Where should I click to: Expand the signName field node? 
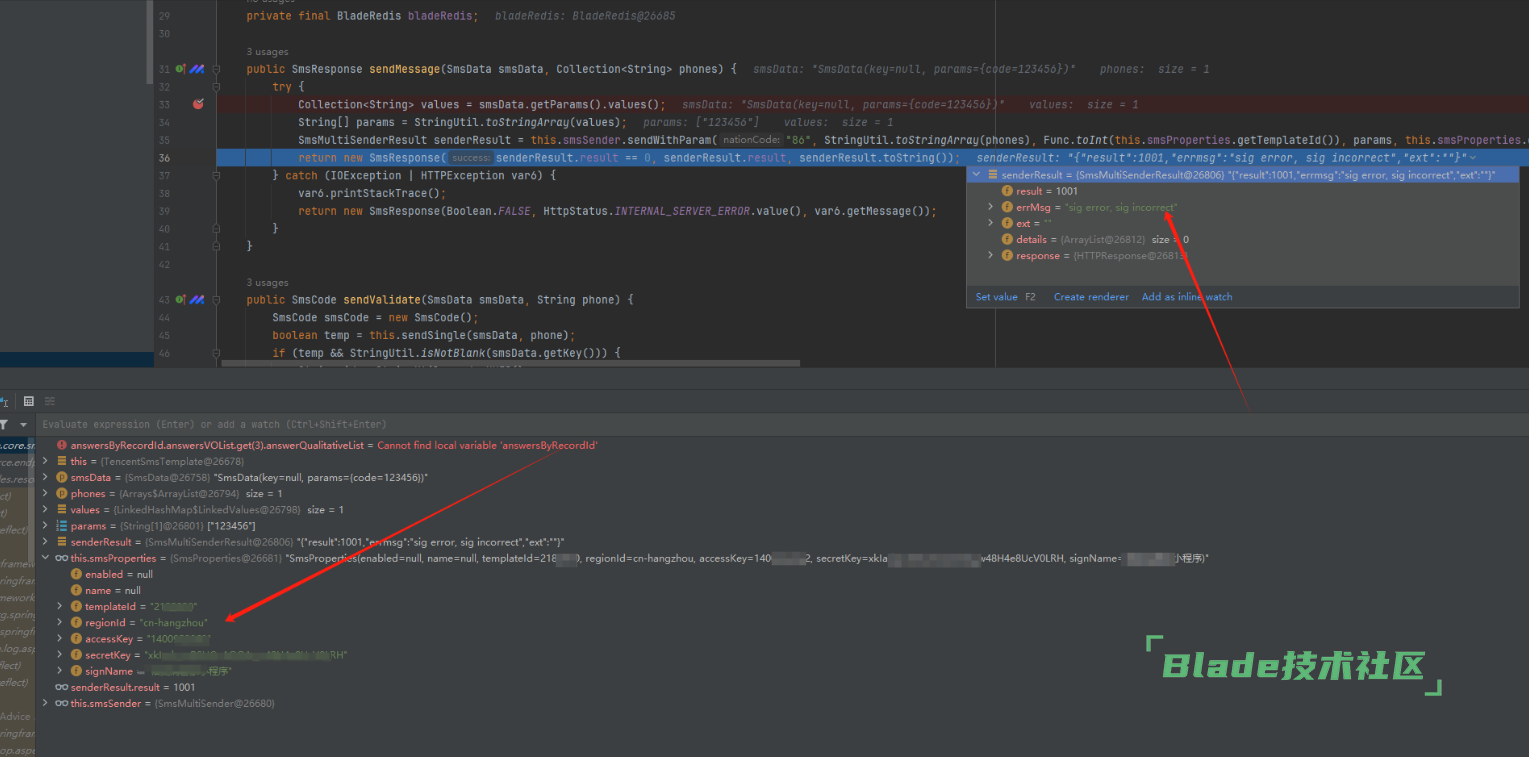tap(60, 671)
